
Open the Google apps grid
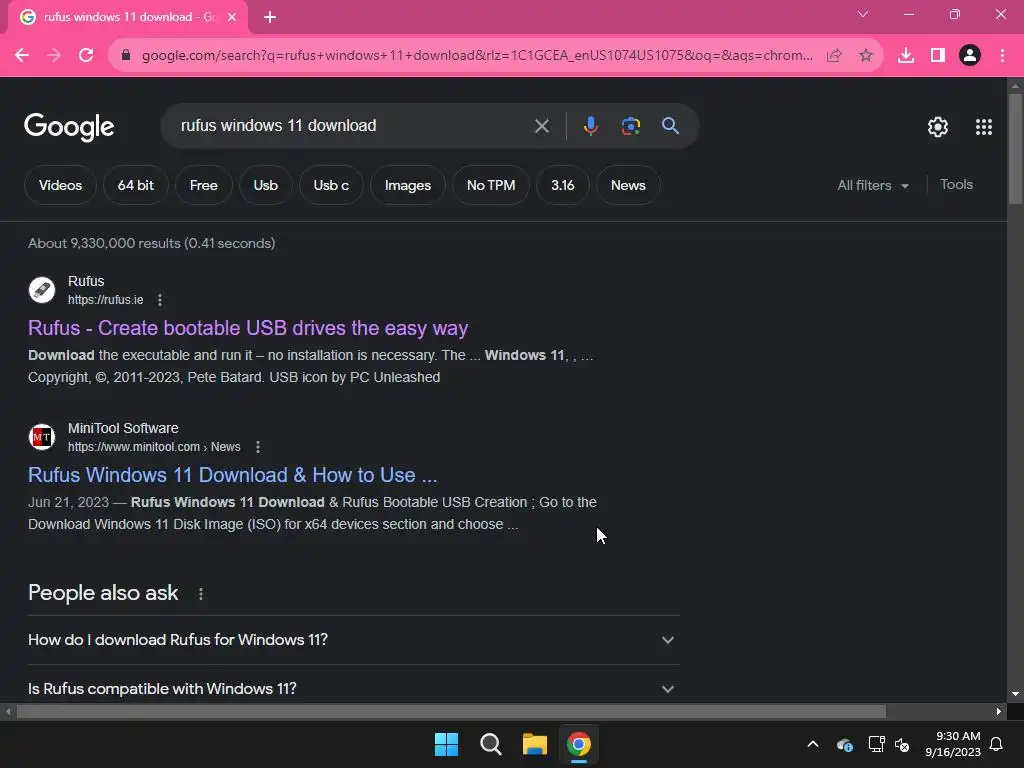point(984,127)
